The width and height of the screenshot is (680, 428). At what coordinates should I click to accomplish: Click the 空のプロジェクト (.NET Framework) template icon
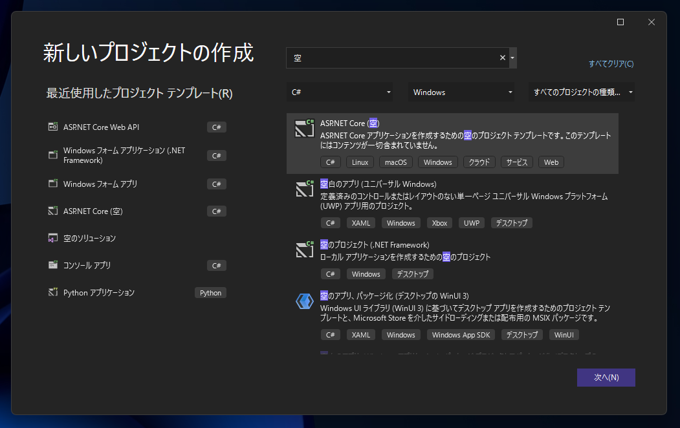coord(304,250)
